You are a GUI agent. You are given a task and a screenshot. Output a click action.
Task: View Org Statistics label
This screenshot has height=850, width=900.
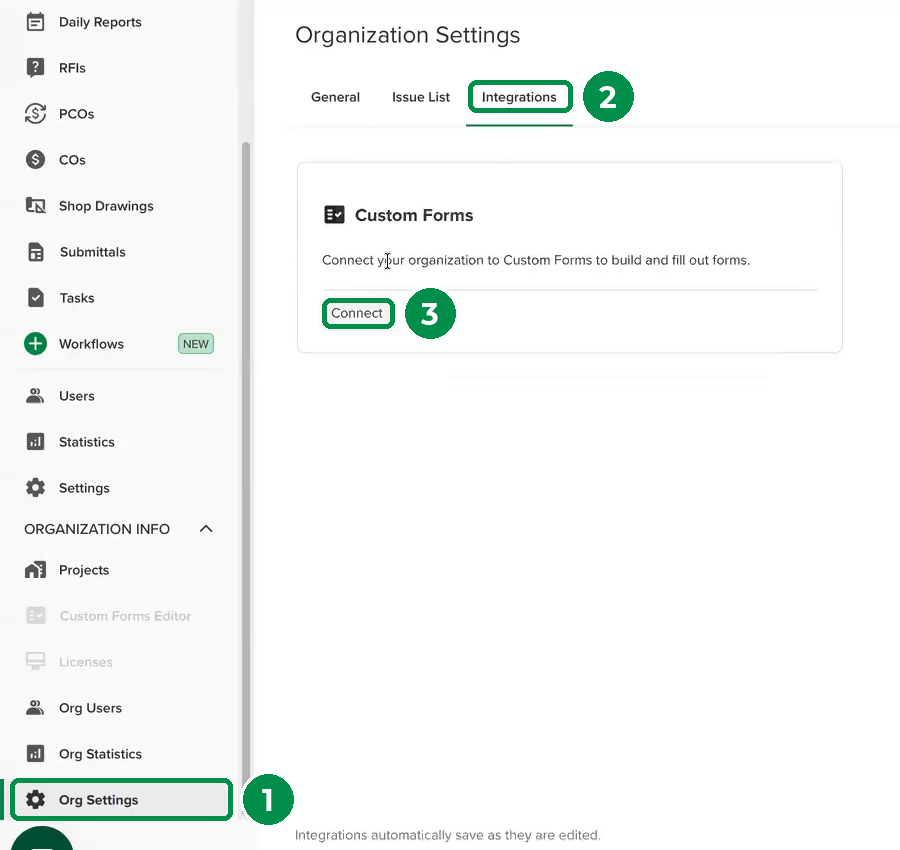(x=100, y=754)
